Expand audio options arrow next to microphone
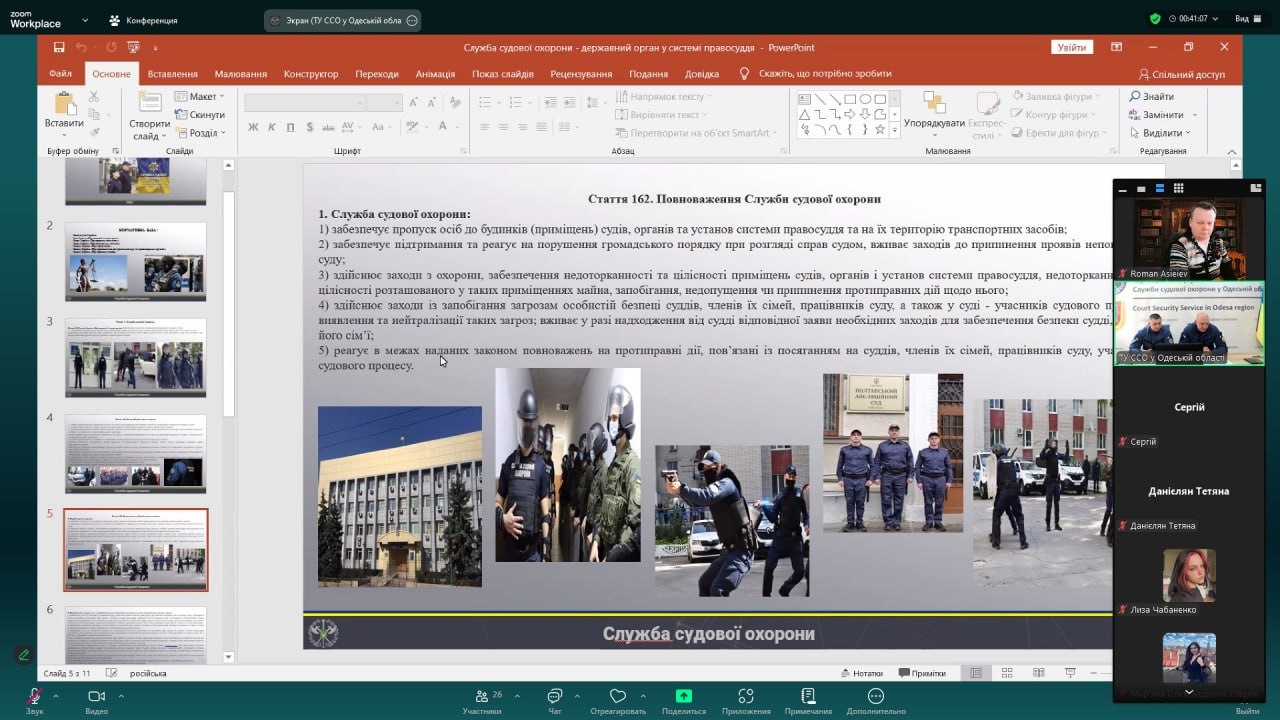 click(x=56, y=695)
